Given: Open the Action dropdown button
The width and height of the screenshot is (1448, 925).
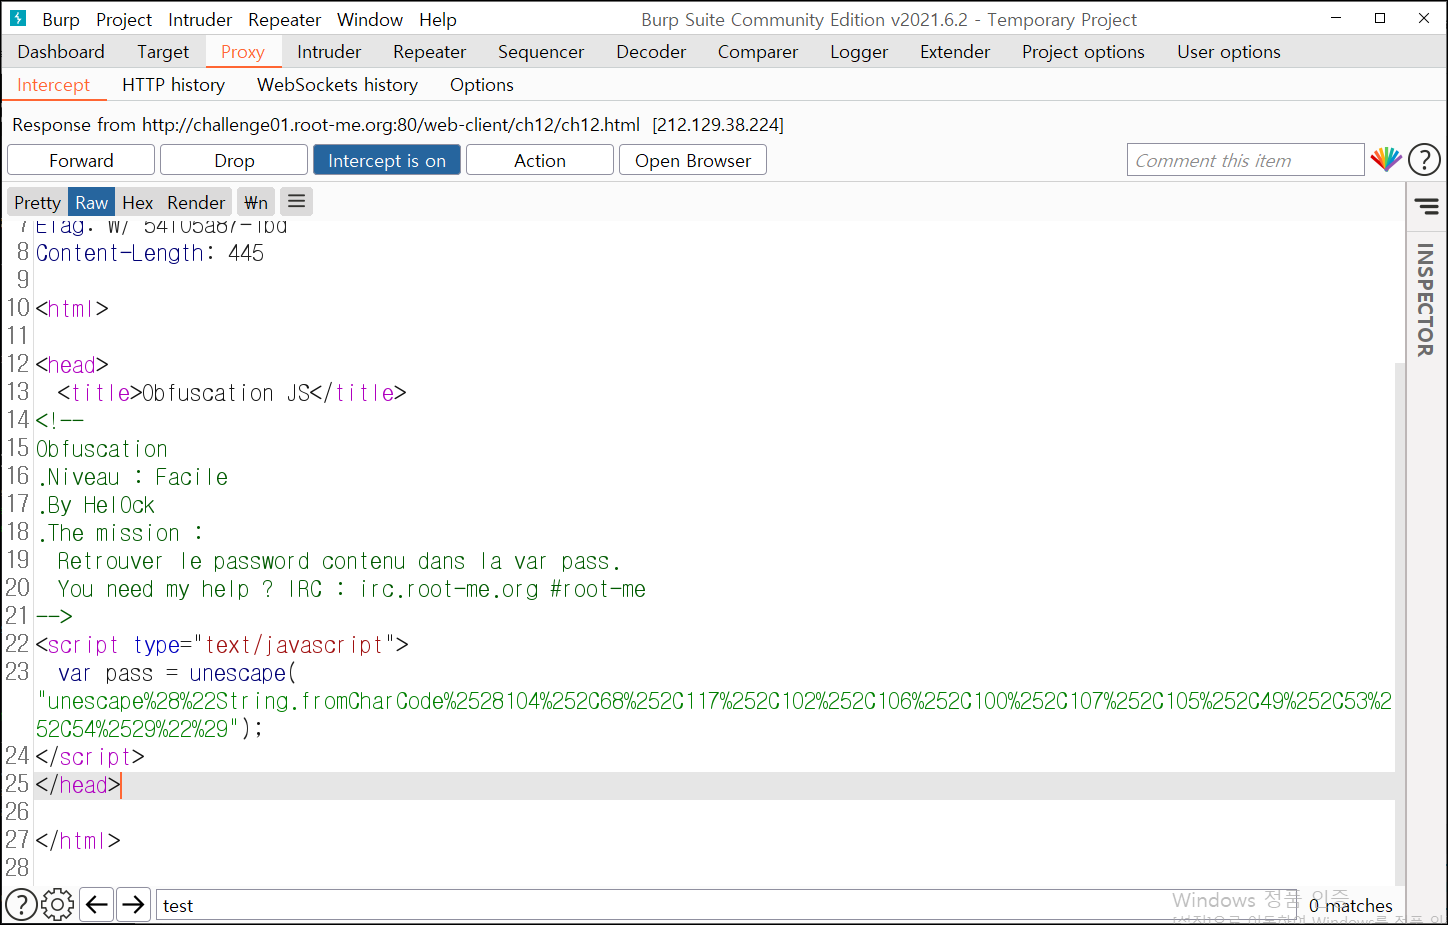Looking at the screenshot, I should pyautogui.click(x=540, y=160).
